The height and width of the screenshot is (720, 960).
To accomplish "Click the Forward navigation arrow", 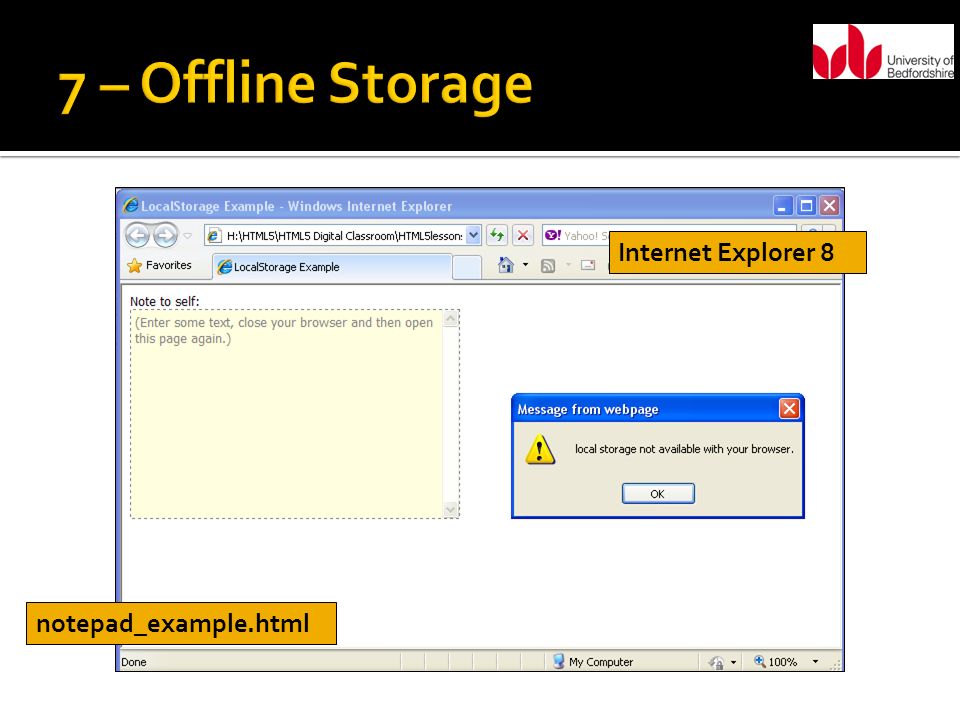I will [165, 236].
